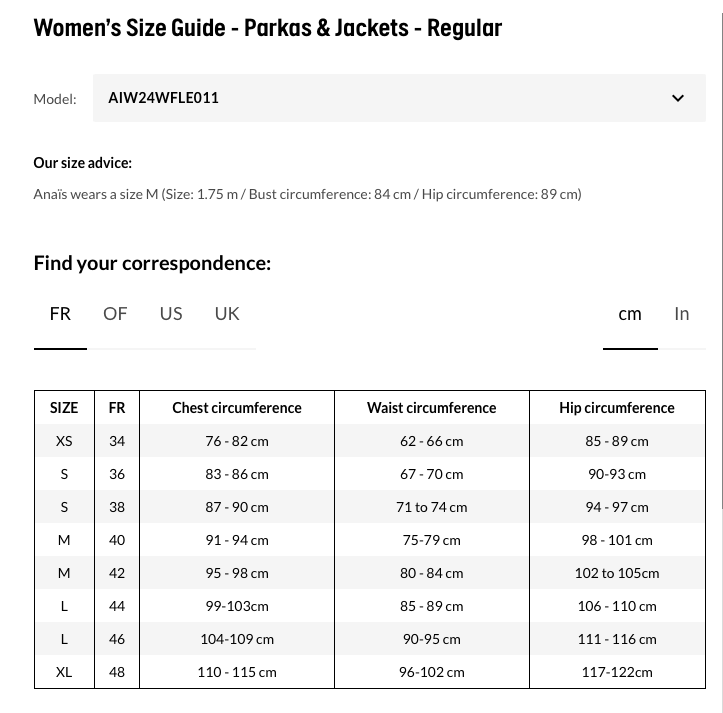Toggle measurements to In (inches)
The image size is (723, 713).
682,314
